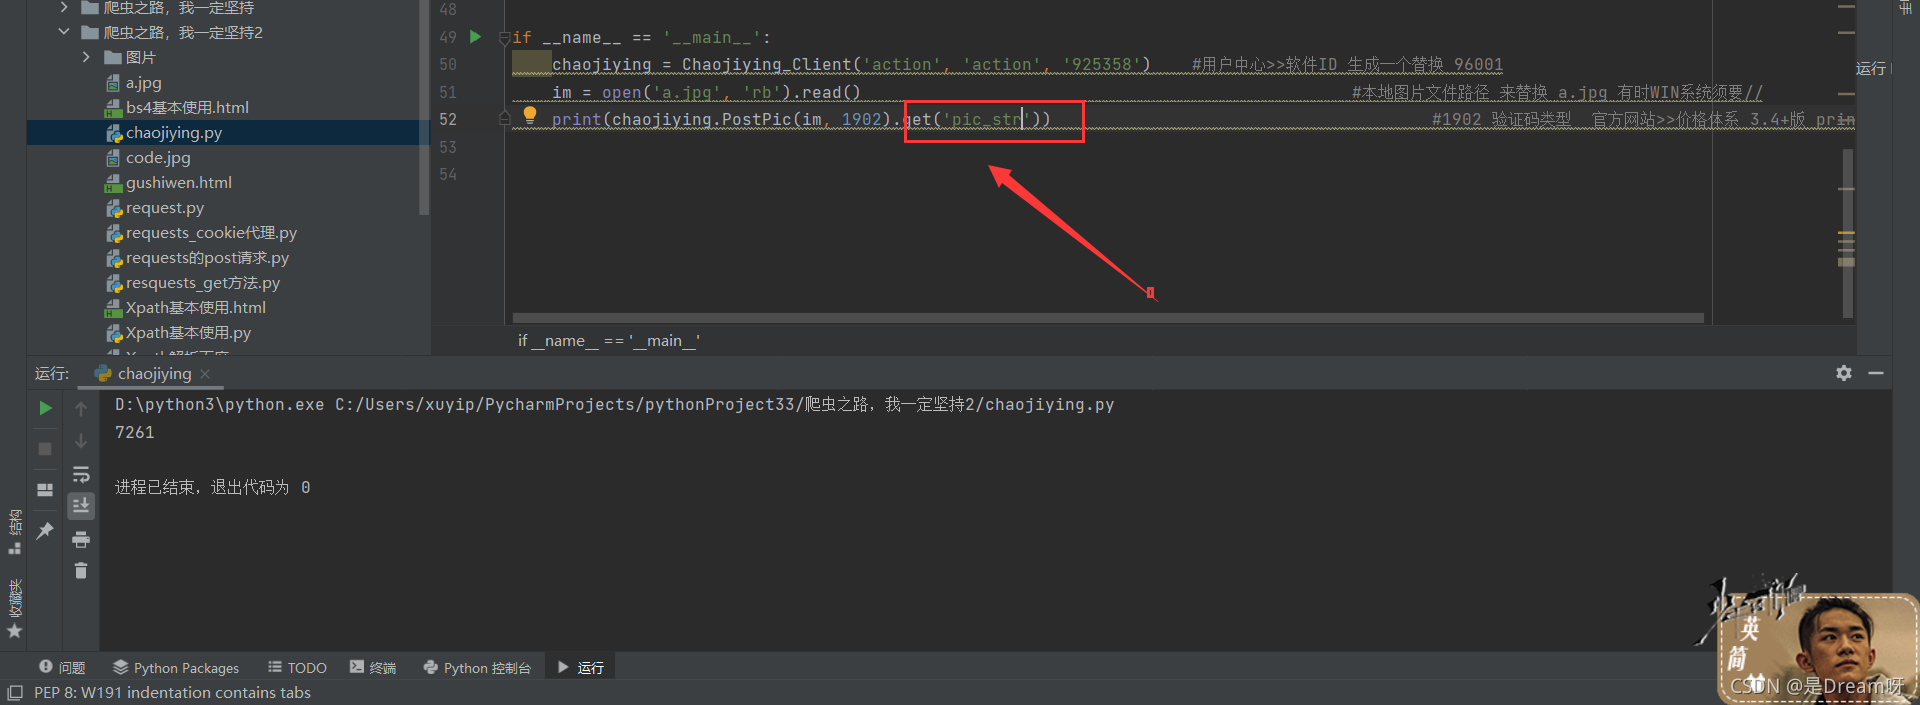The width and height of the screenshot is (1920, 705).
Task: Click the stop process square icon
Action: pos(45,449)
